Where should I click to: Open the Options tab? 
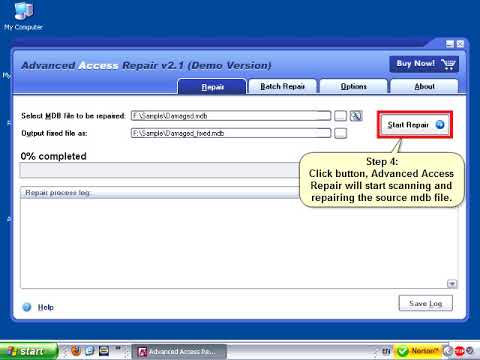(353, 86)
